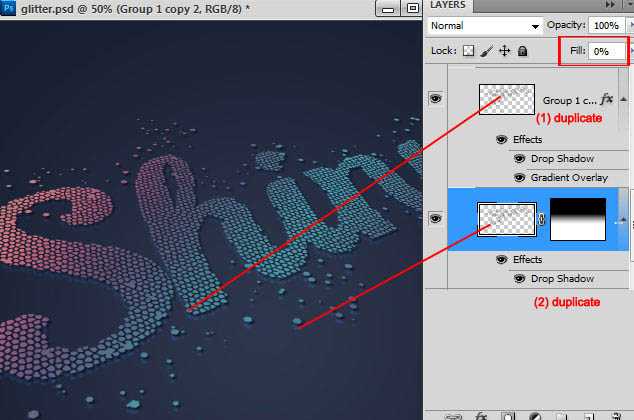
Task: Click the add layer mask icon
Action: click(507, 416)
